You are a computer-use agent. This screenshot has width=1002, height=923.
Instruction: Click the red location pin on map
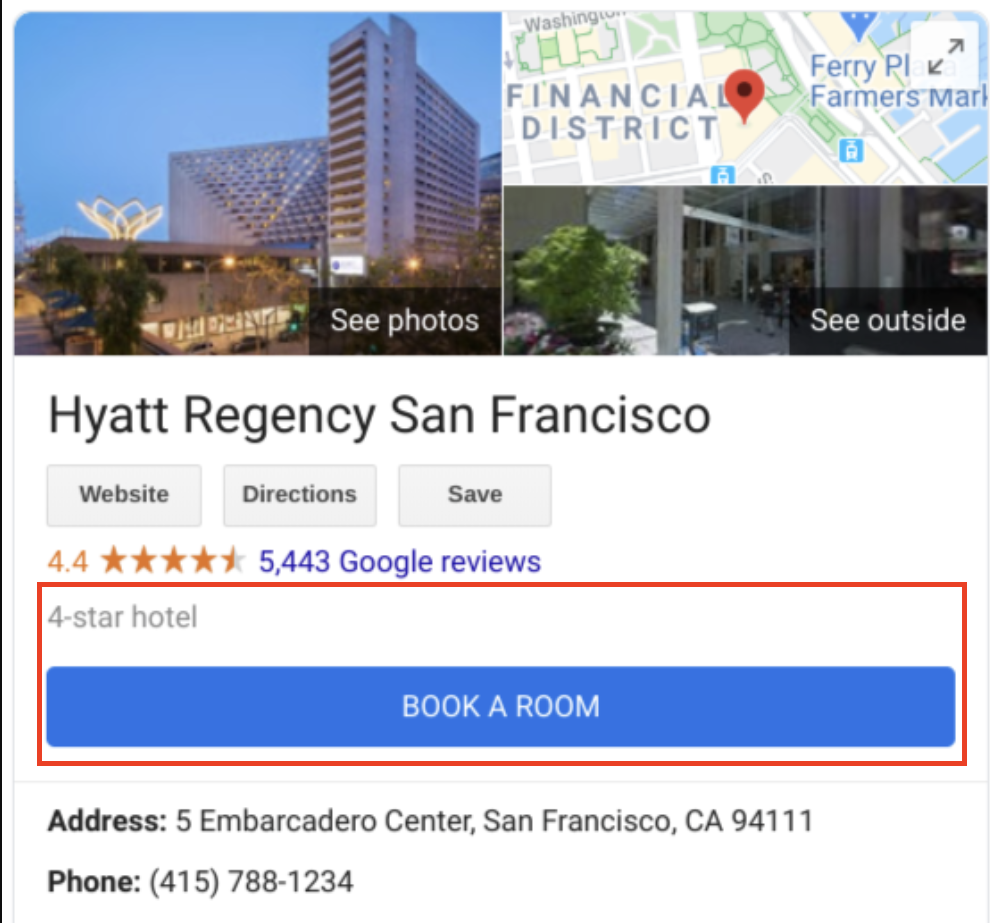(x=744, y=96)
